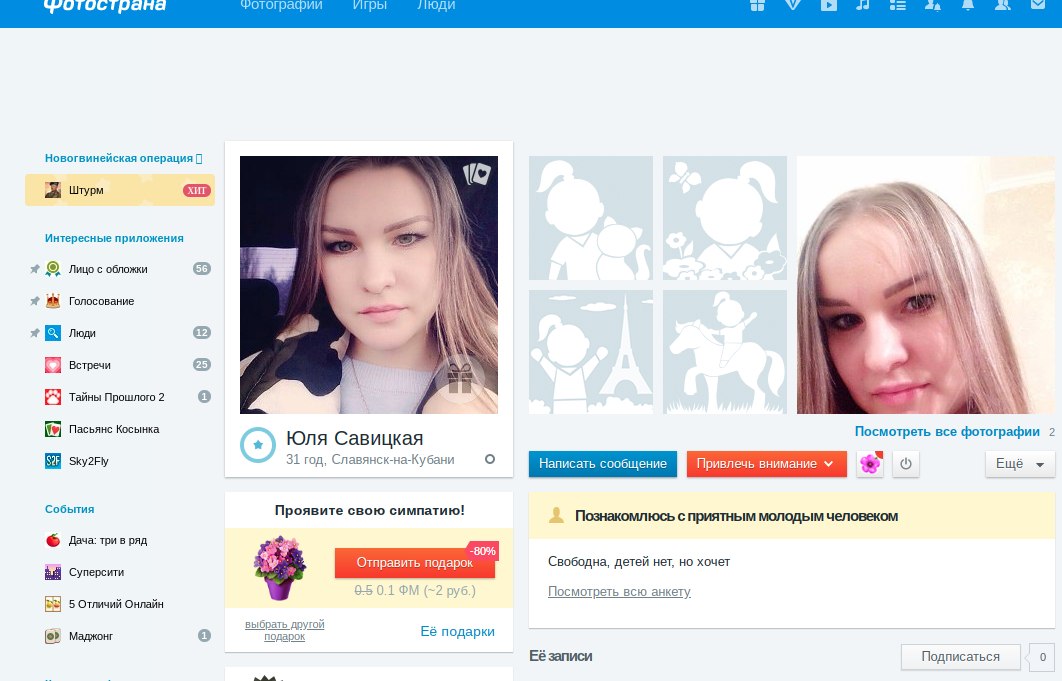The height and width of the screenshot is (681, 1062).
Task: Open Новогвинейская операция sidebar header
Action: coord(122,158)
